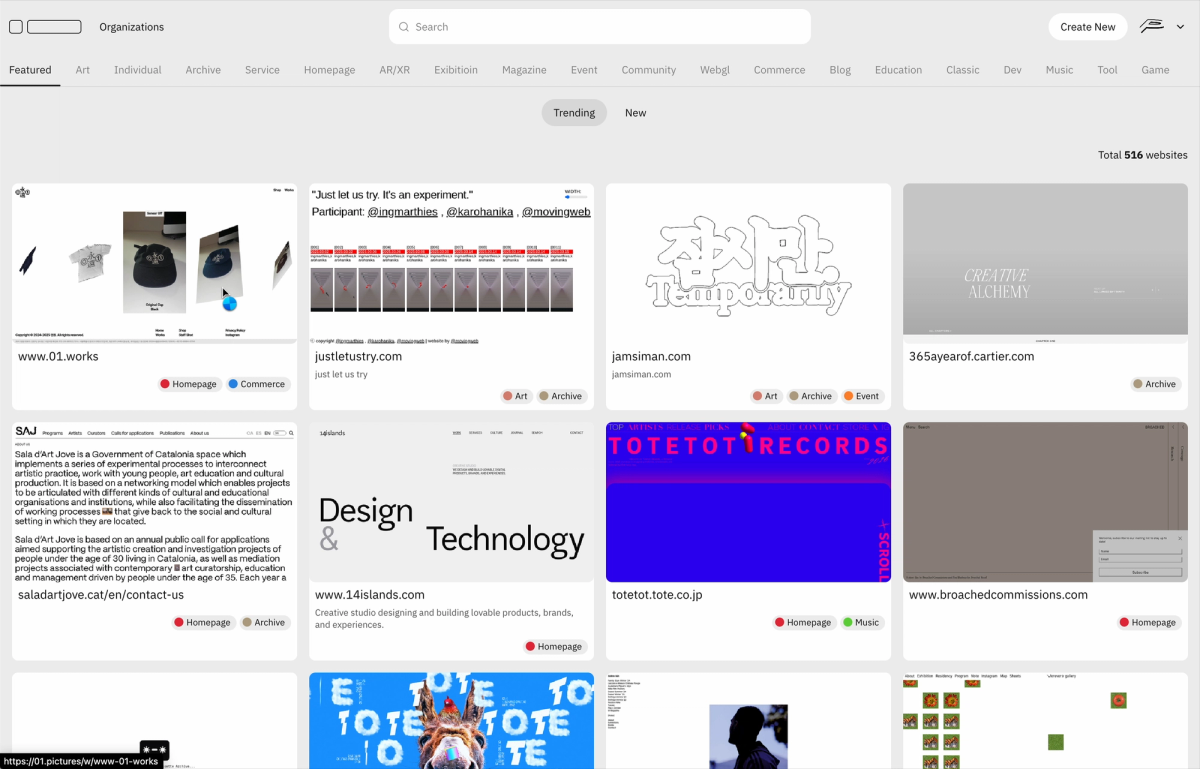Open the broachedcommissions preview image
This screenshot has height=769, width=1200.
(x=1045, y=502)
